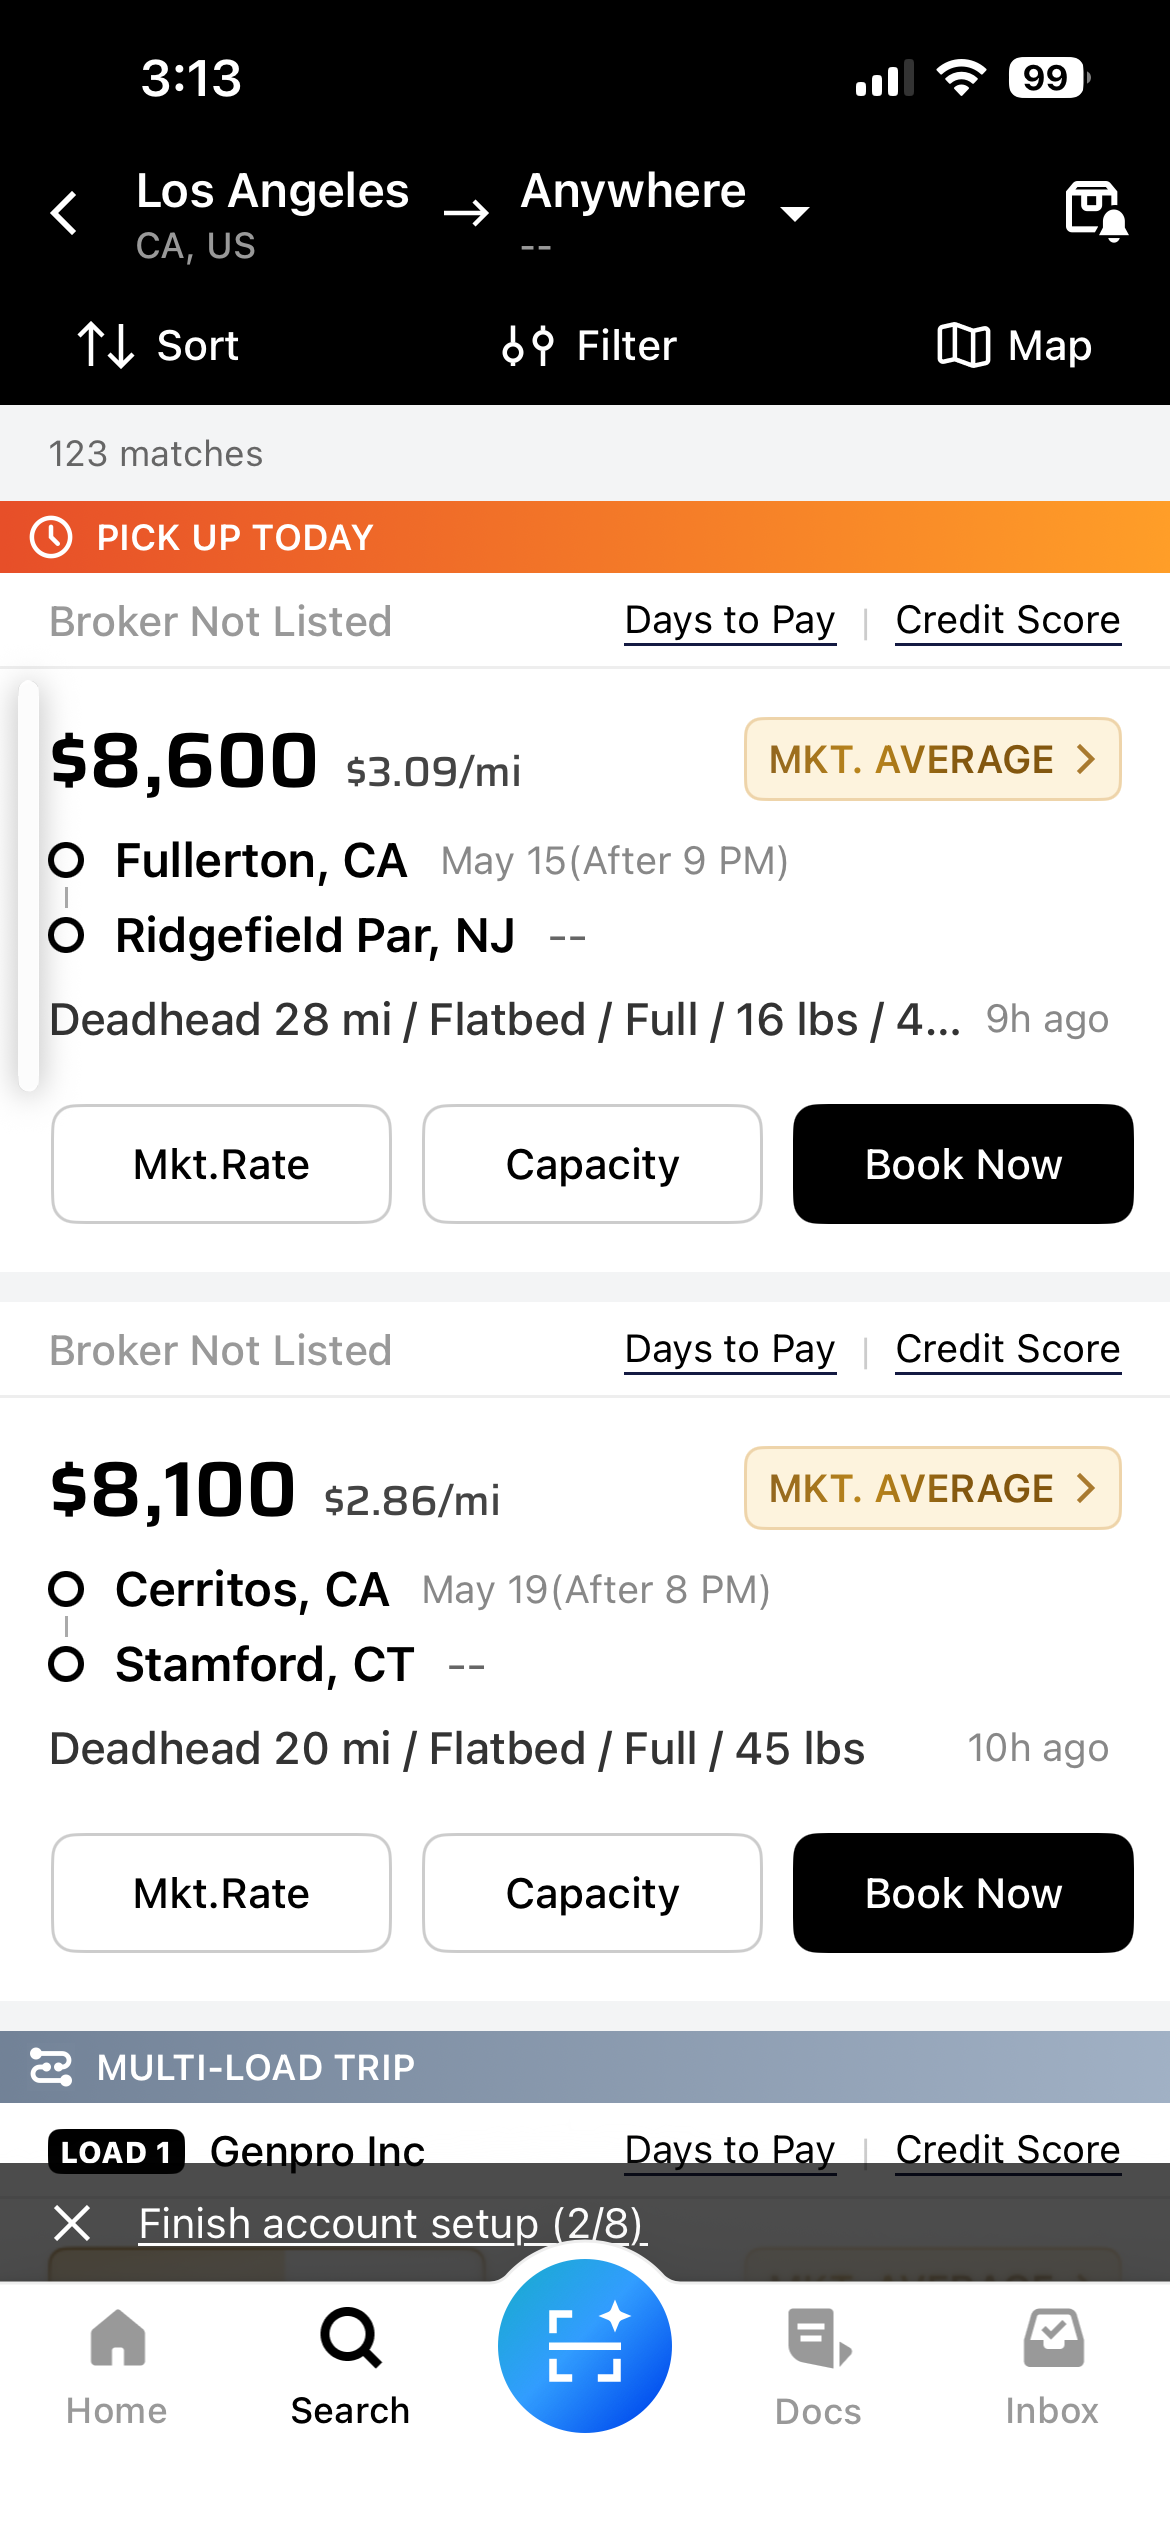The height and width of the screenshot is (2532, 1170).
Task: Open Credit Score for first load
Action: [x=1008, y=621]
